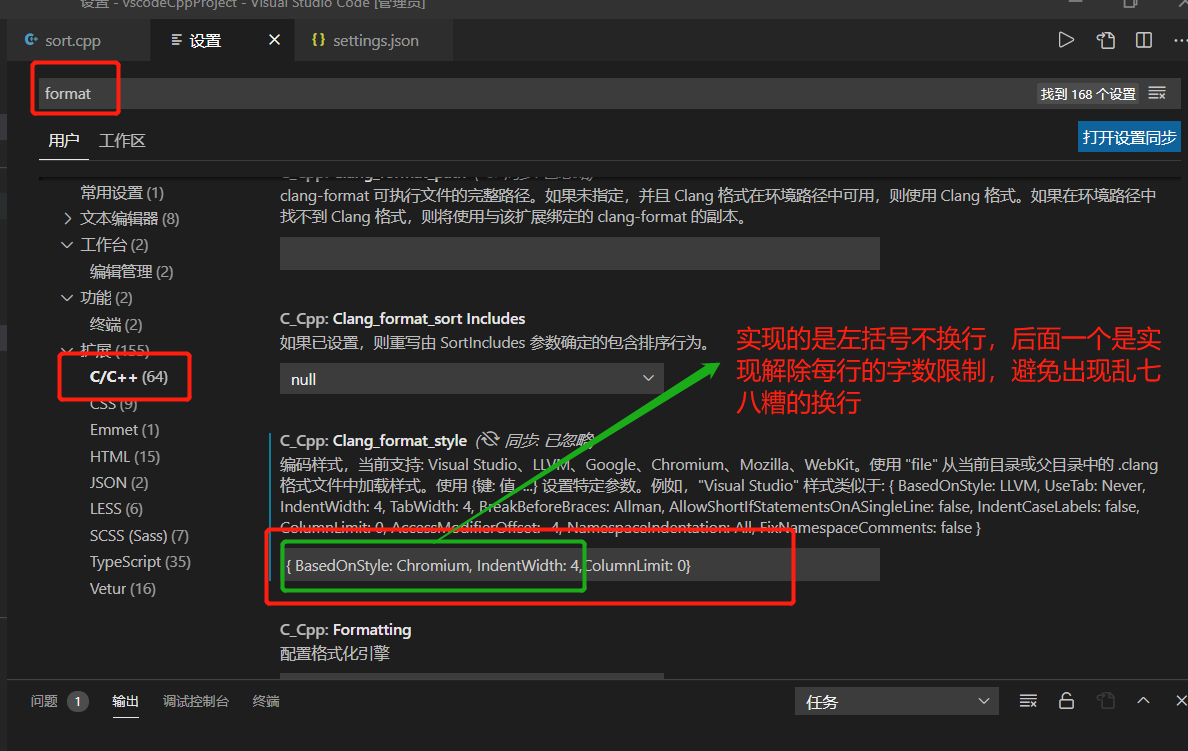This screenshot has height=751, width=1188.
Task: Select 编辑管理 (2) in the settings tree
Action: pos(131,271)
